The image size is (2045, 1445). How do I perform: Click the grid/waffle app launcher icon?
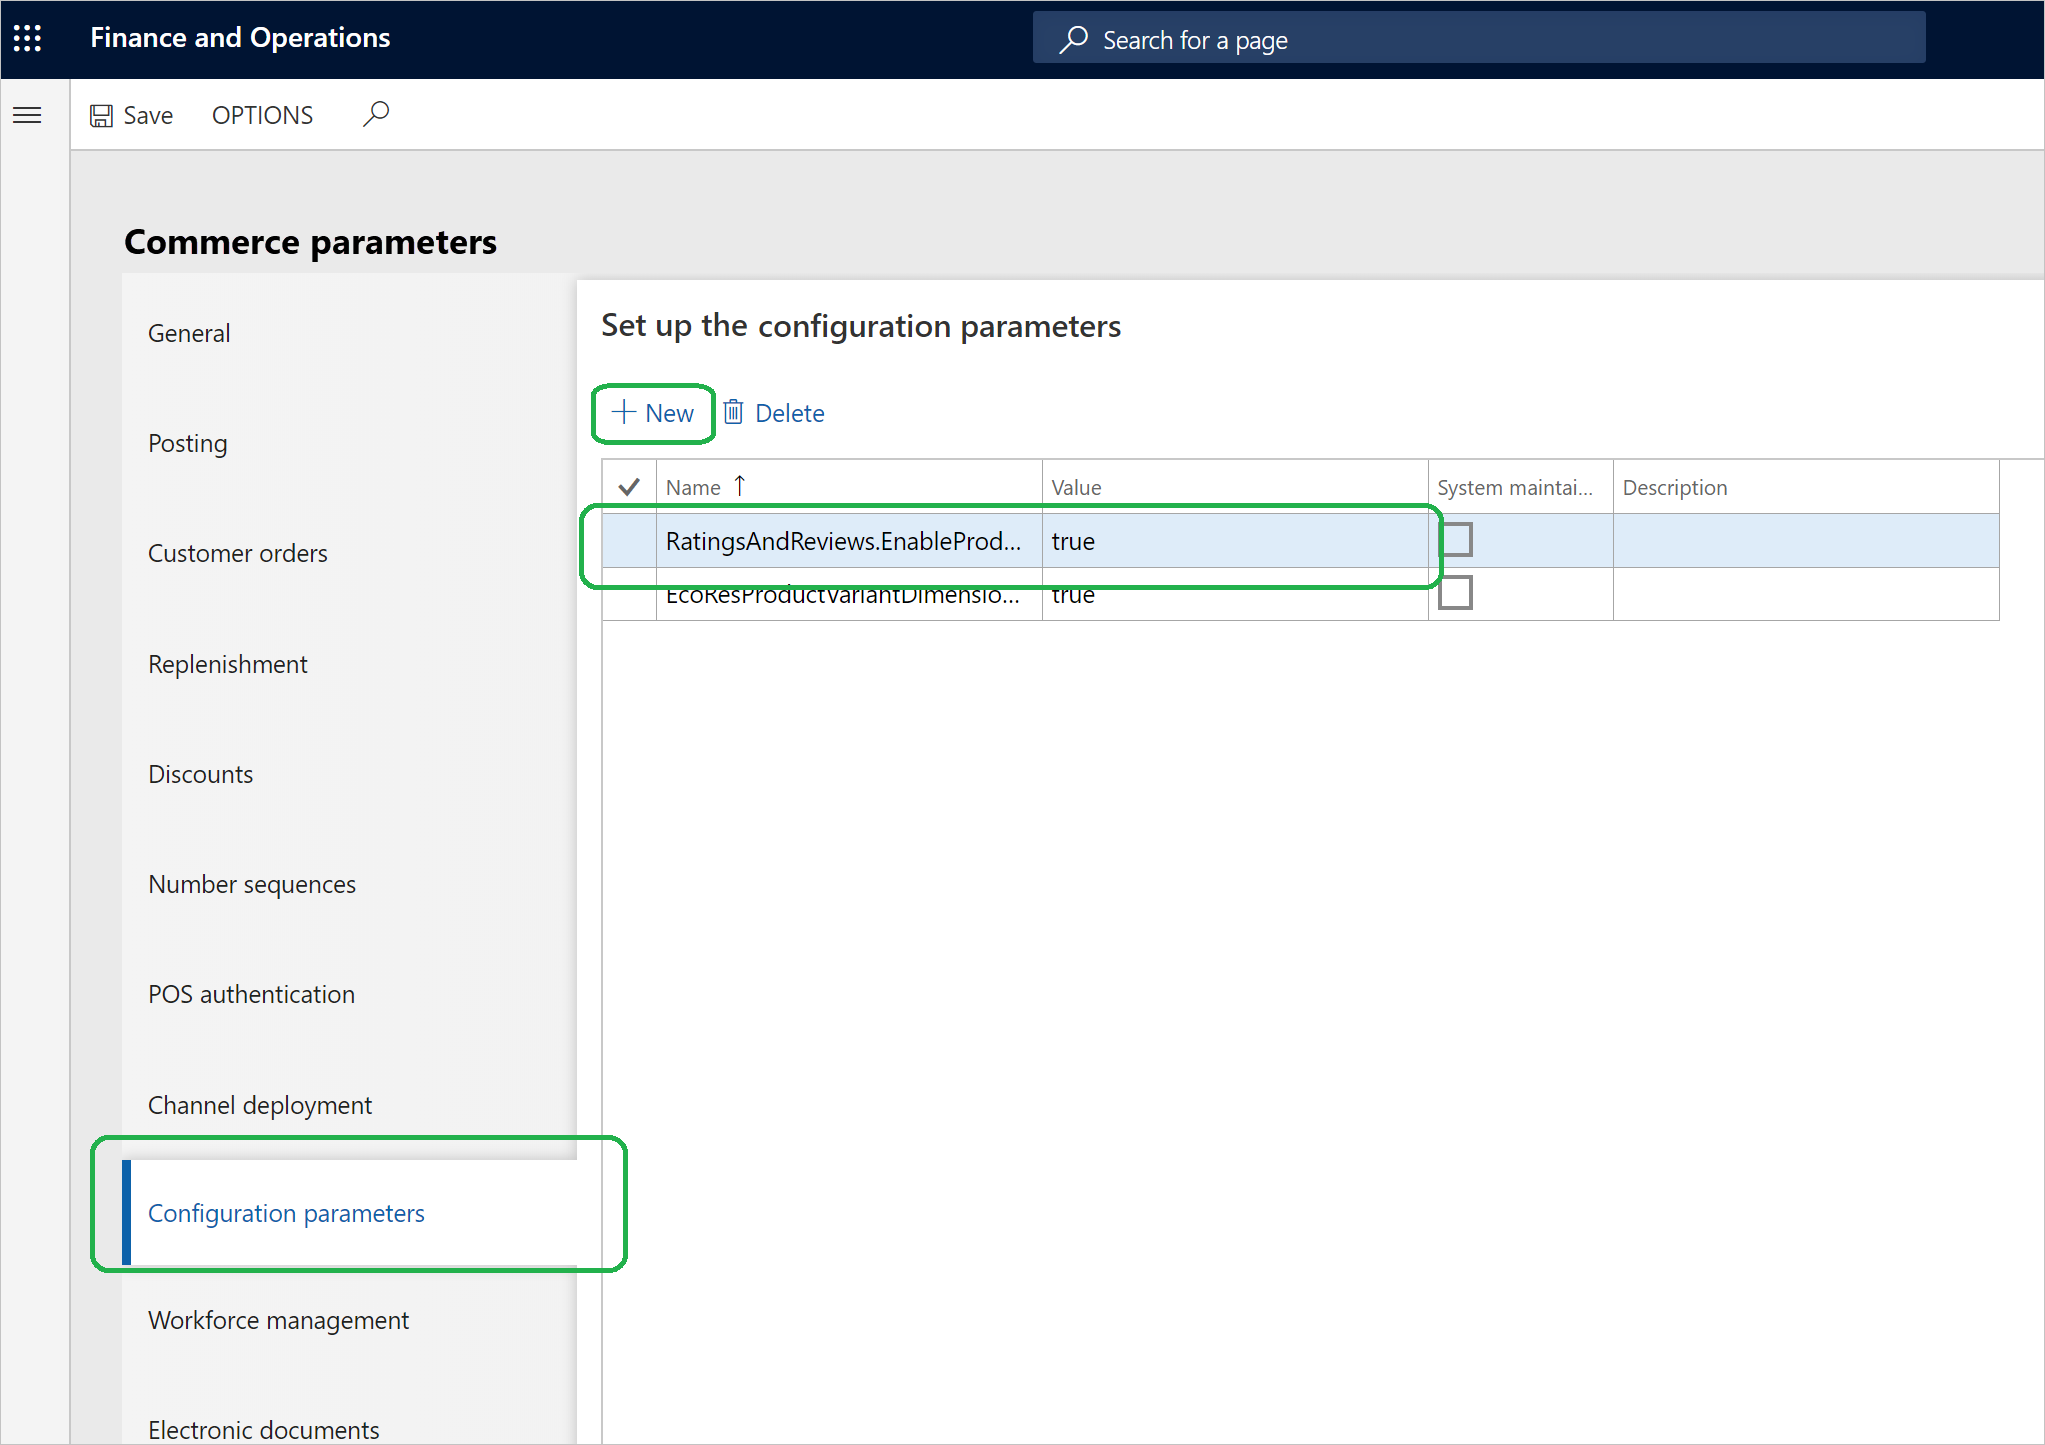pos(28,38)
